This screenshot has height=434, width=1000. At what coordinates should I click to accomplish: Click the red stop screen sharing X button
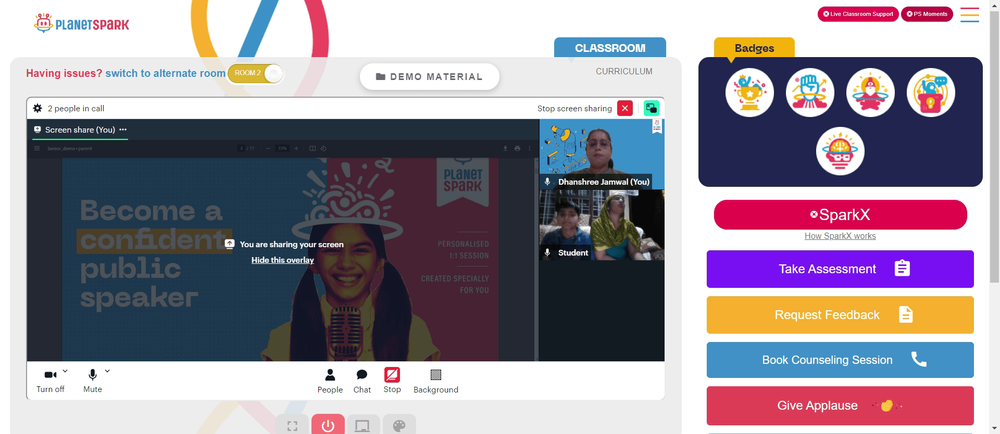click(x=625, y=108)
